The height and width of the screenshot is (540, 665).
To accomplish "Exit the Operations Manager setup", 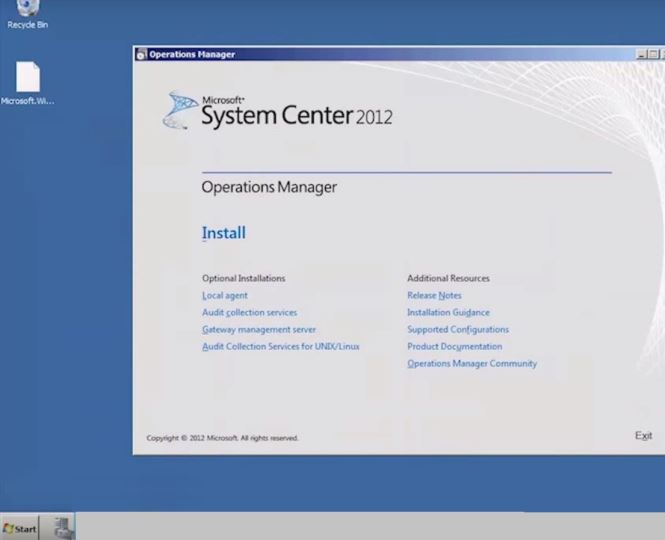I will point(643,436).
